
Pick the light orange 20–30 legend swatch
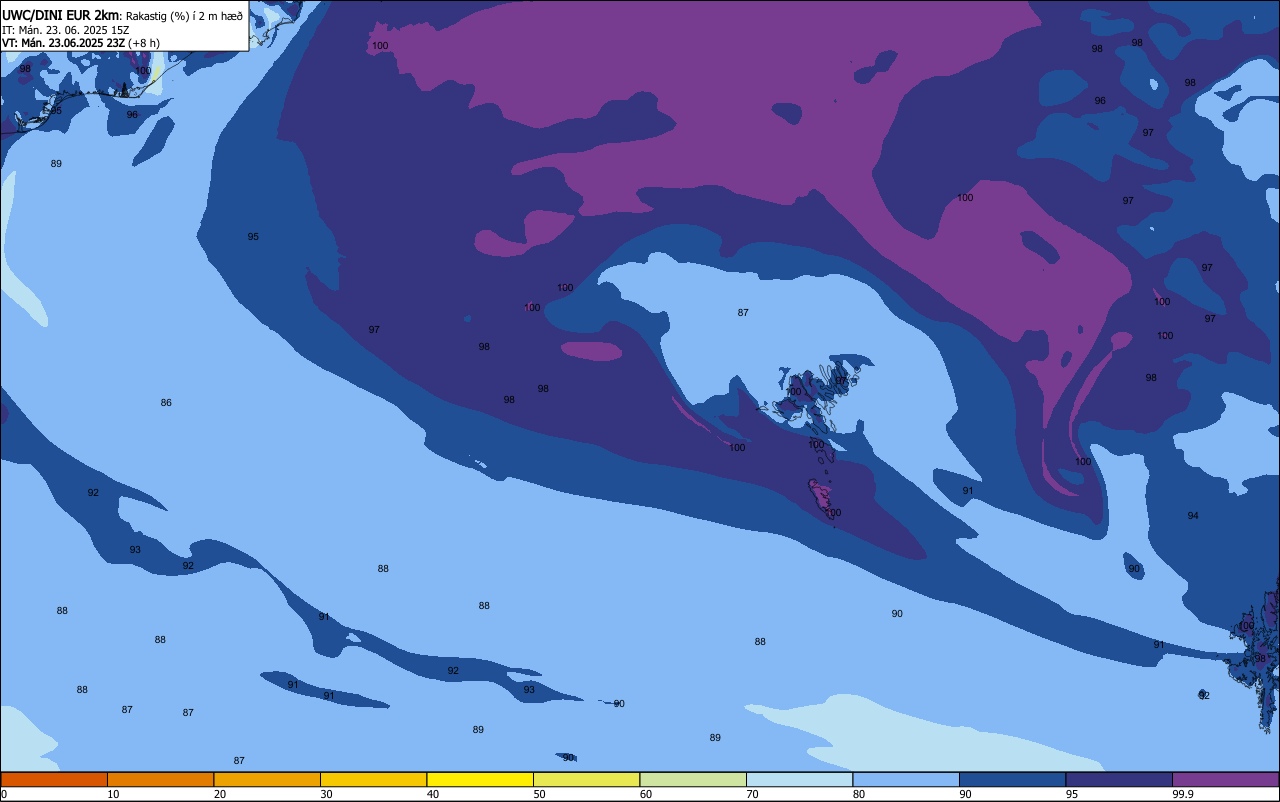tap(267, 779)
